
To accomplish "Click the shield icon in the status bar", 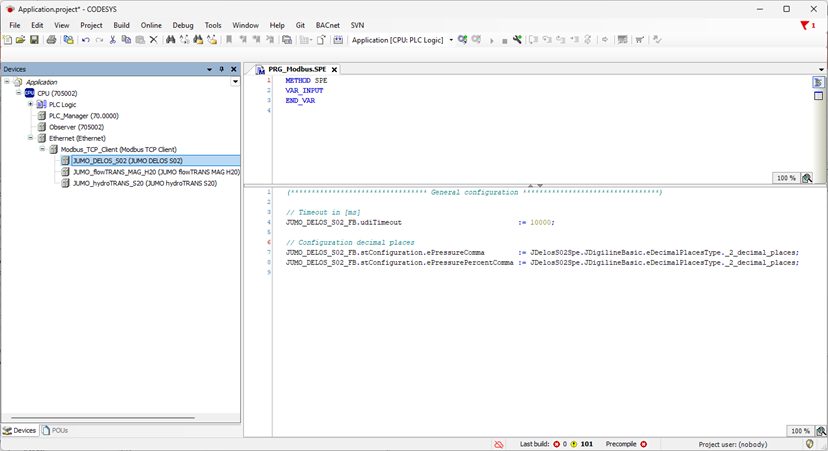I will coord(810,444).
